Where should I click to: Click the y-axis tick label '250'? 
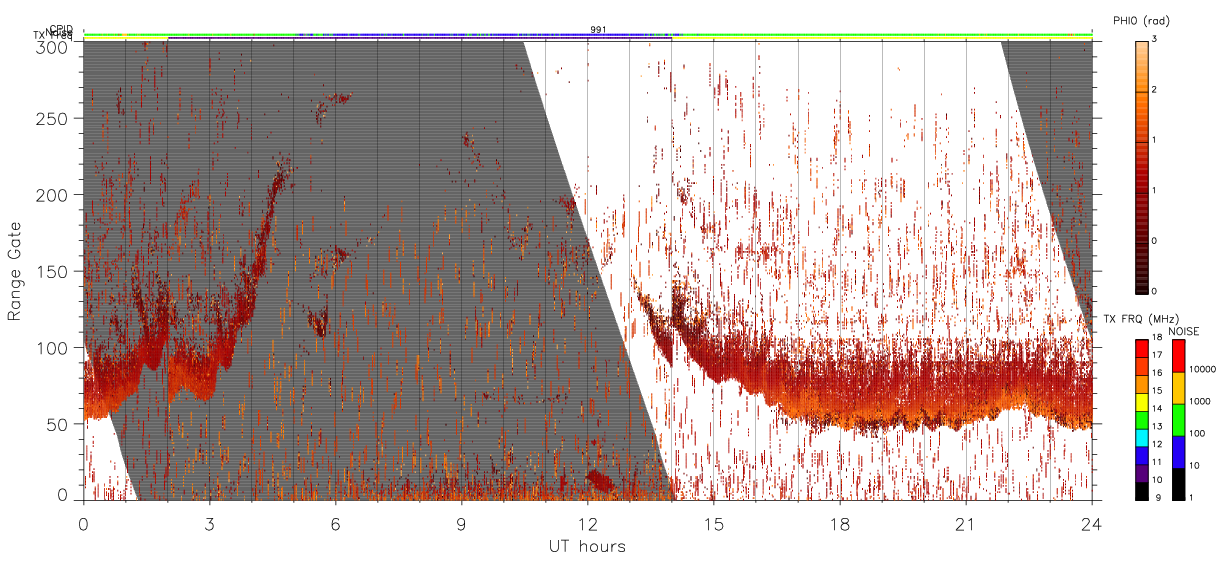click(x=53, y=118)
